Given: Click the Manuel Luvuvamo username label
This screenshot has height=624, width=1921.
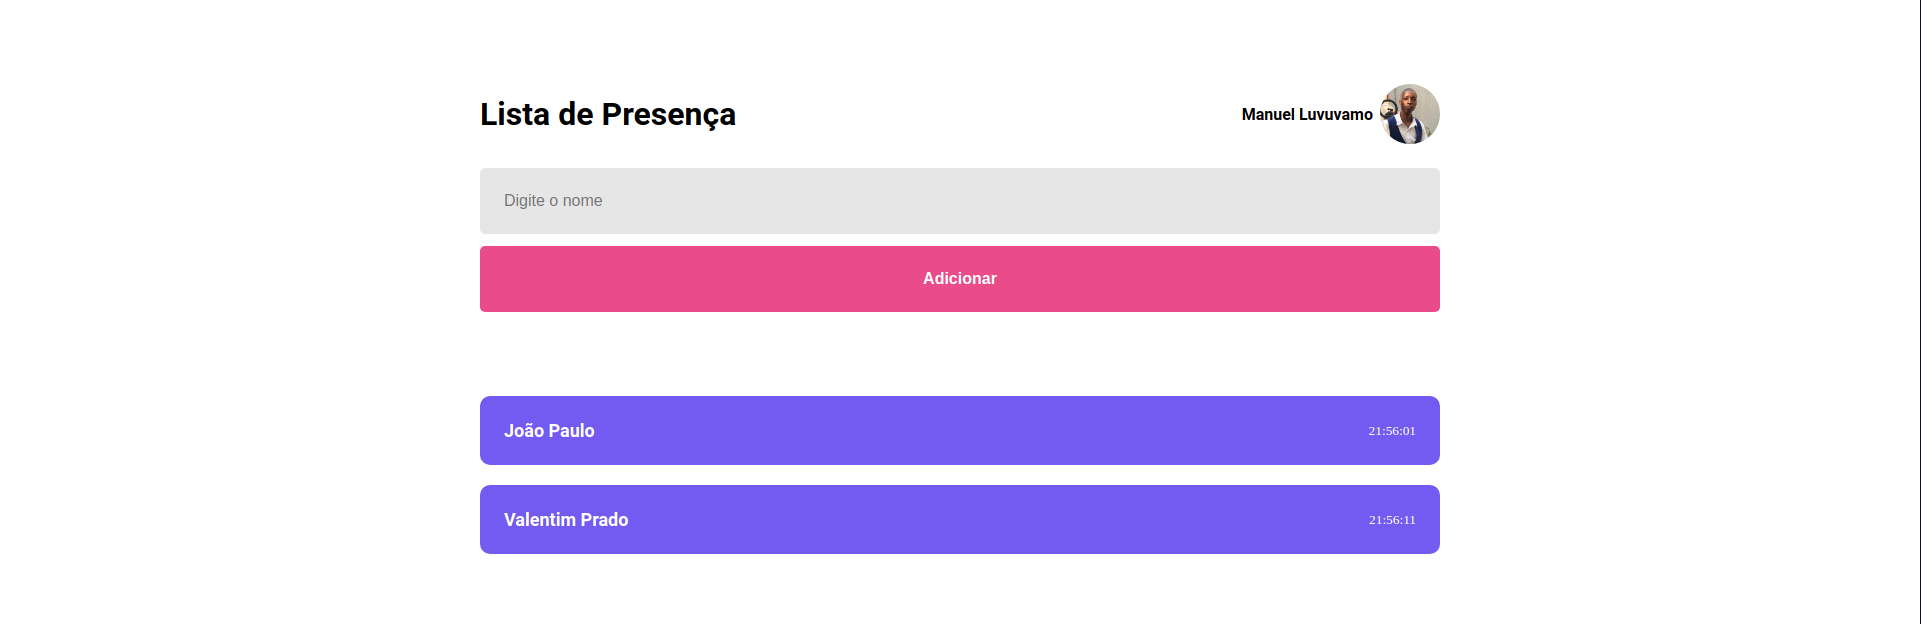Looking at the screenshot, I should [1307, 115].
